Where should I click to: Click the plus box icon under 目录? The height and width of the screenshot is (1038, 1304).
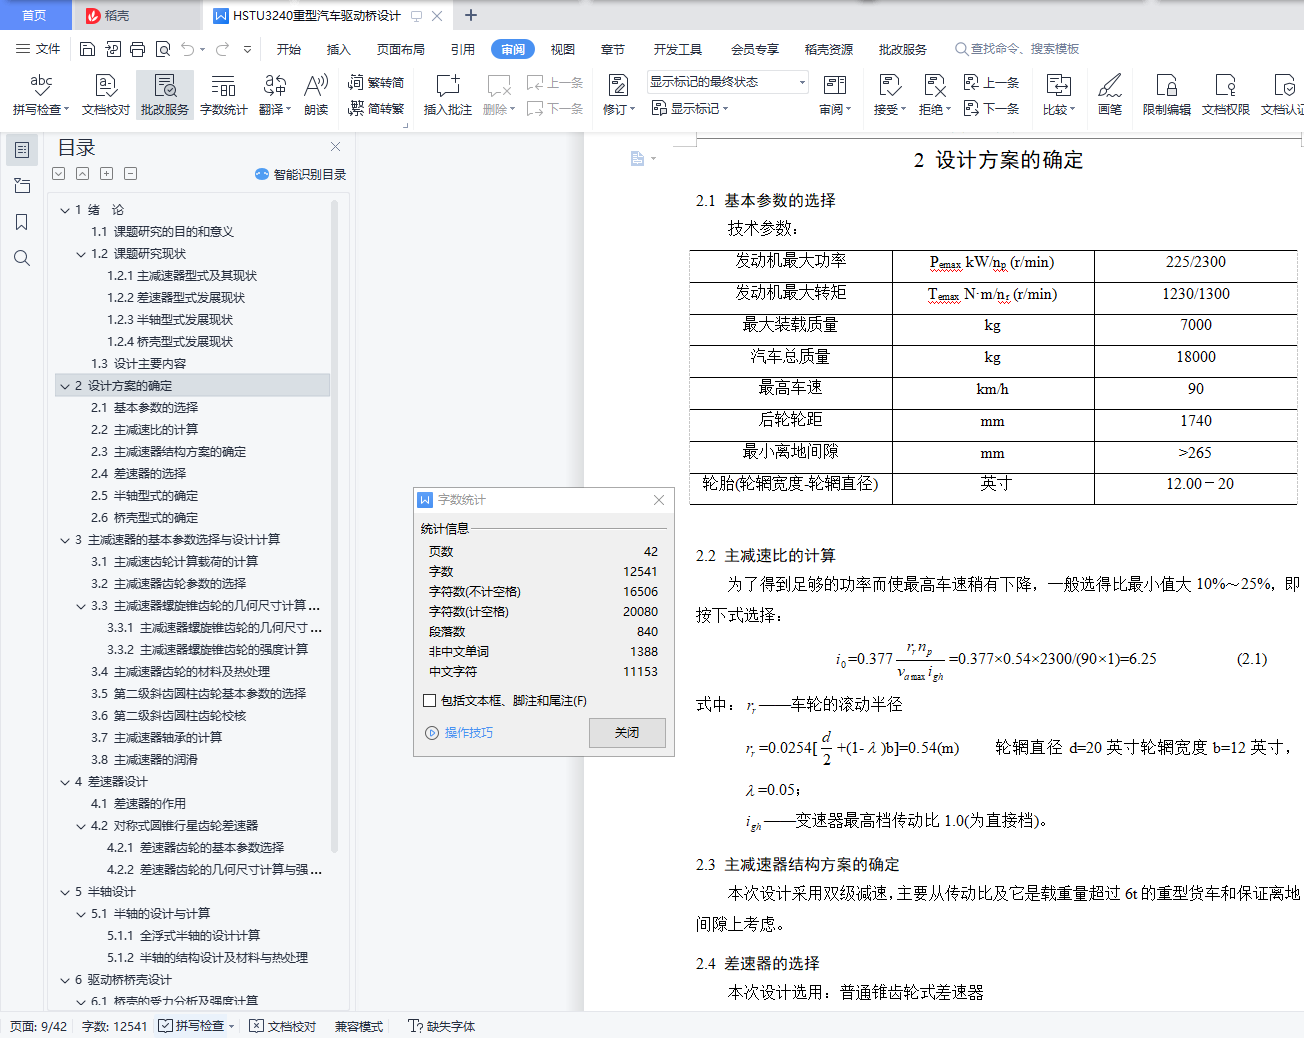pos(107,174)
